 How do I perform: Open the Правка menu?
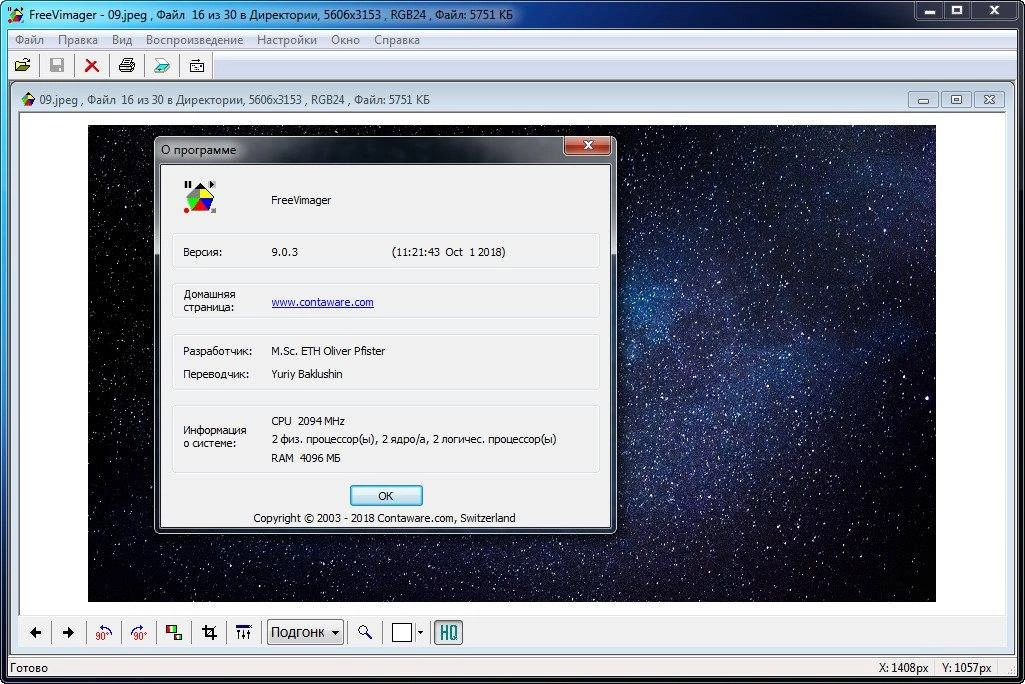tap(78, 40)
